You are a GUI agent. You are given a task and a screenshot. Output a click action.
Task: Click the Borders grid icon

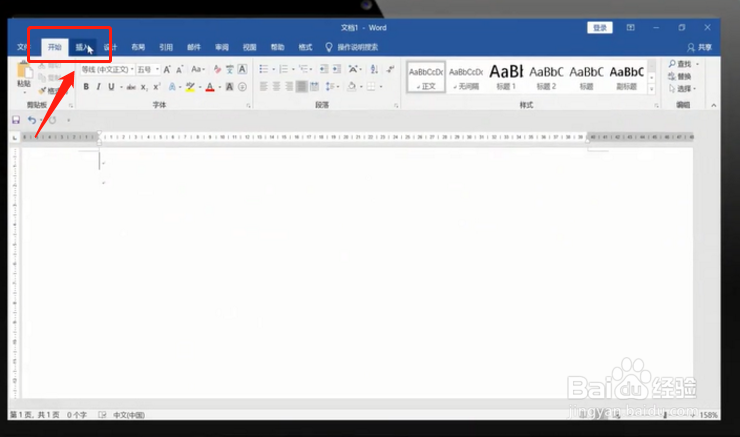point(371,86)
